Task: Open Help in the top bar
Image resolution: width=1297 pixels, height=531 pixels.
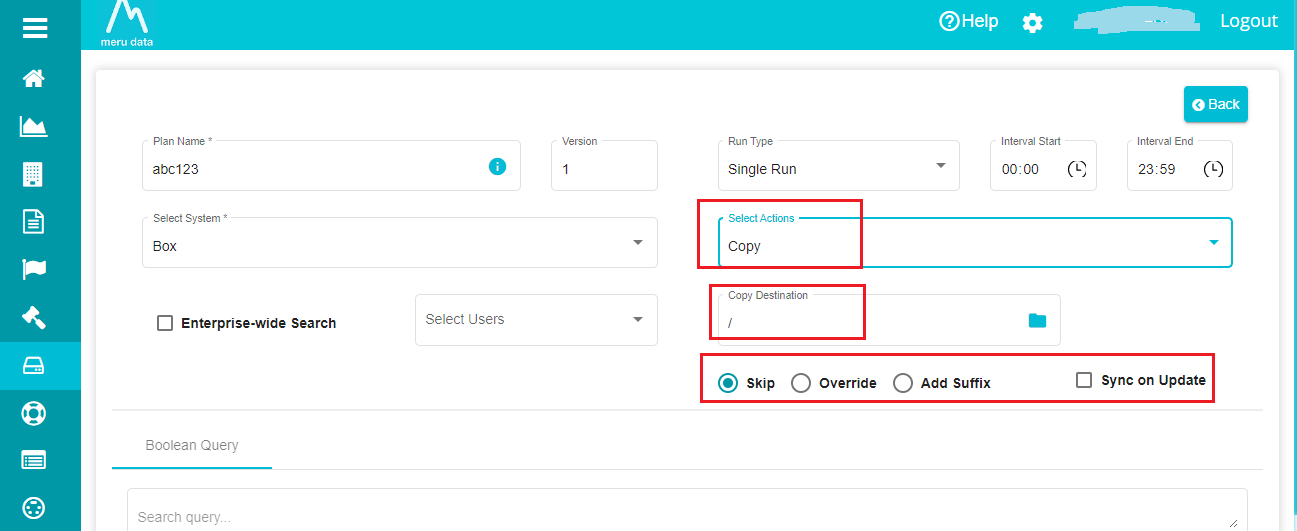Action: click(x=969, y=21)
